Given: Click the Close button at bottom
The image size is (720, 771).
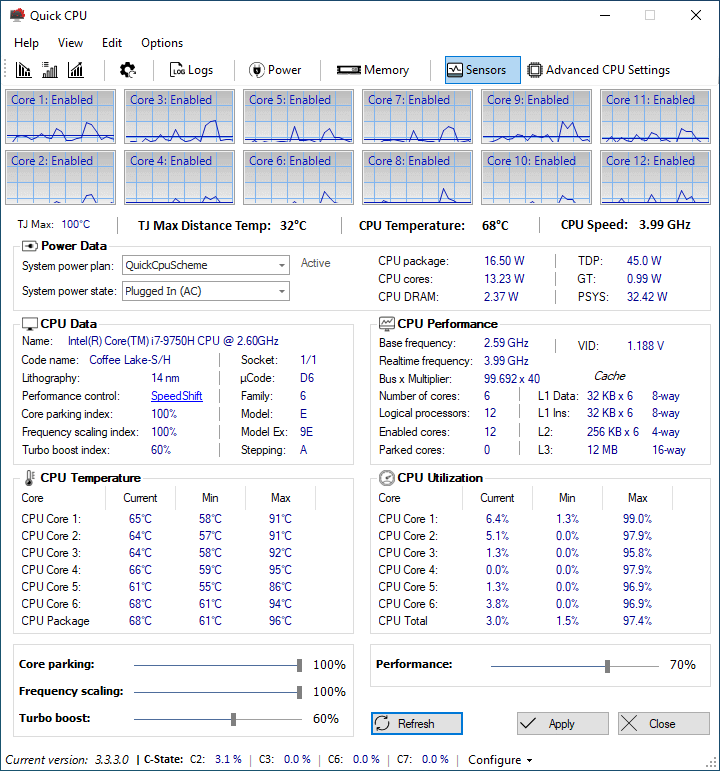Looking at the screenshot, I should pyautogui.click(x=663, y=724).
